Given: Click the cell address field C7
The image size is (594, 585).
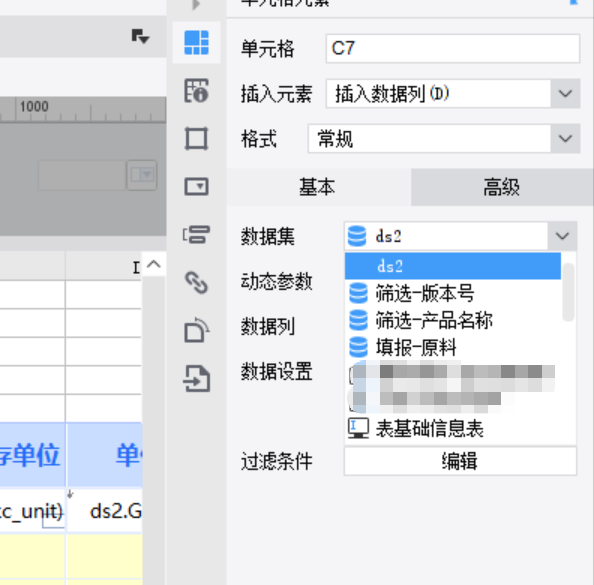Looking at the screenshot, I should pos(452,48).
